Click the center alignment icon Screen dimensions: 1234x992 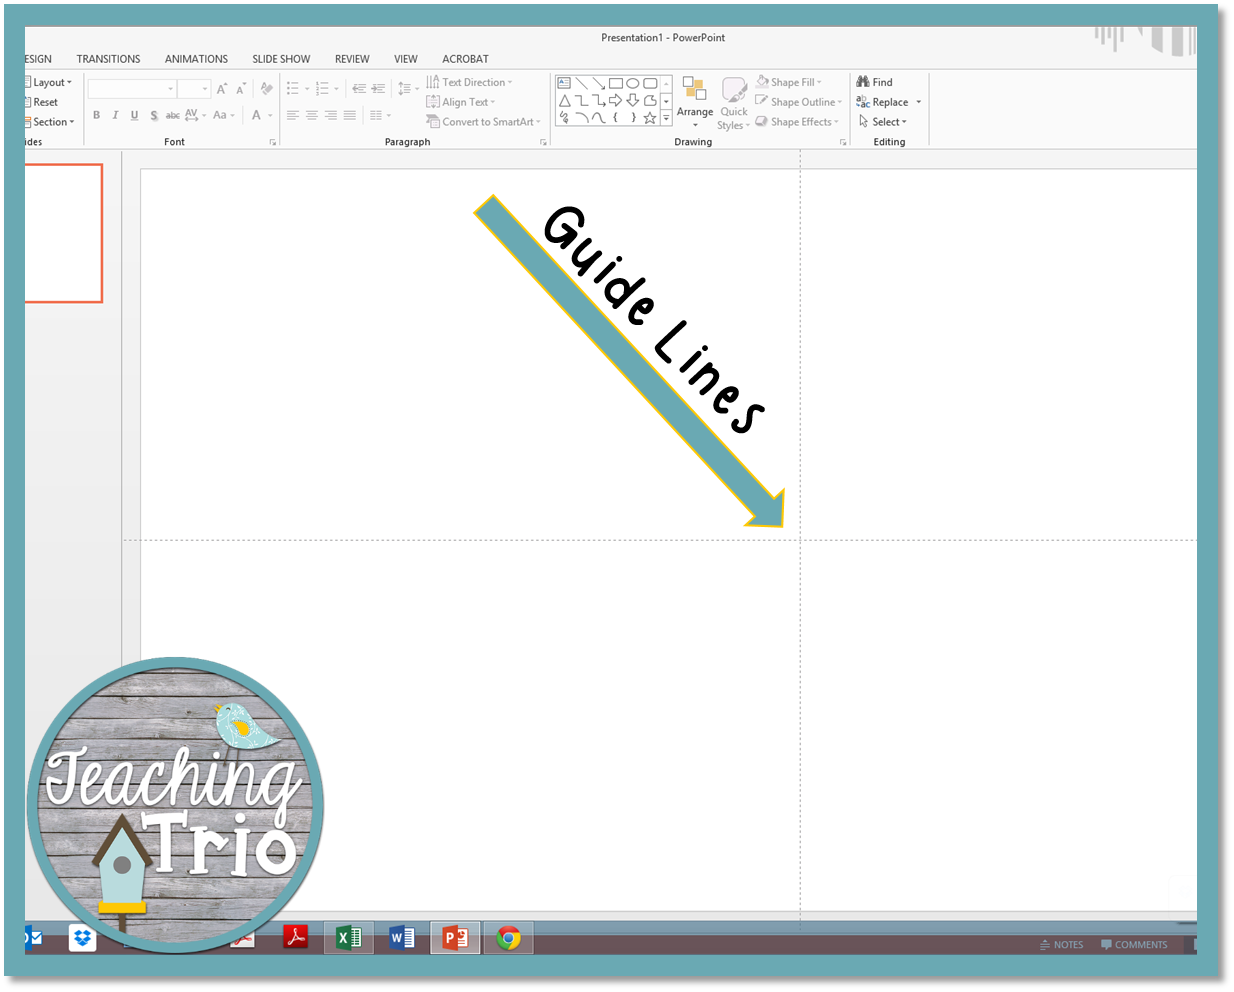(x=312, y=114)
